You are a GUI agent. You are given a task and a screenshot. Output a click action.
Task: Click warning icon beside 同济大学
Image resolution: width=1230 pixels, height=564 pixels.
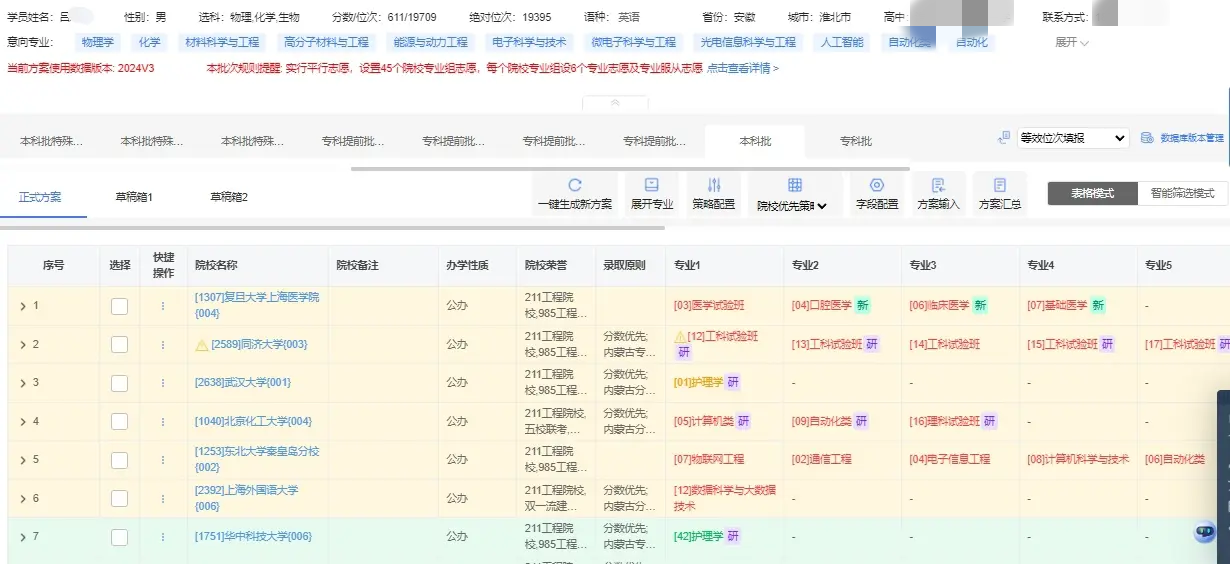[201, 344]
